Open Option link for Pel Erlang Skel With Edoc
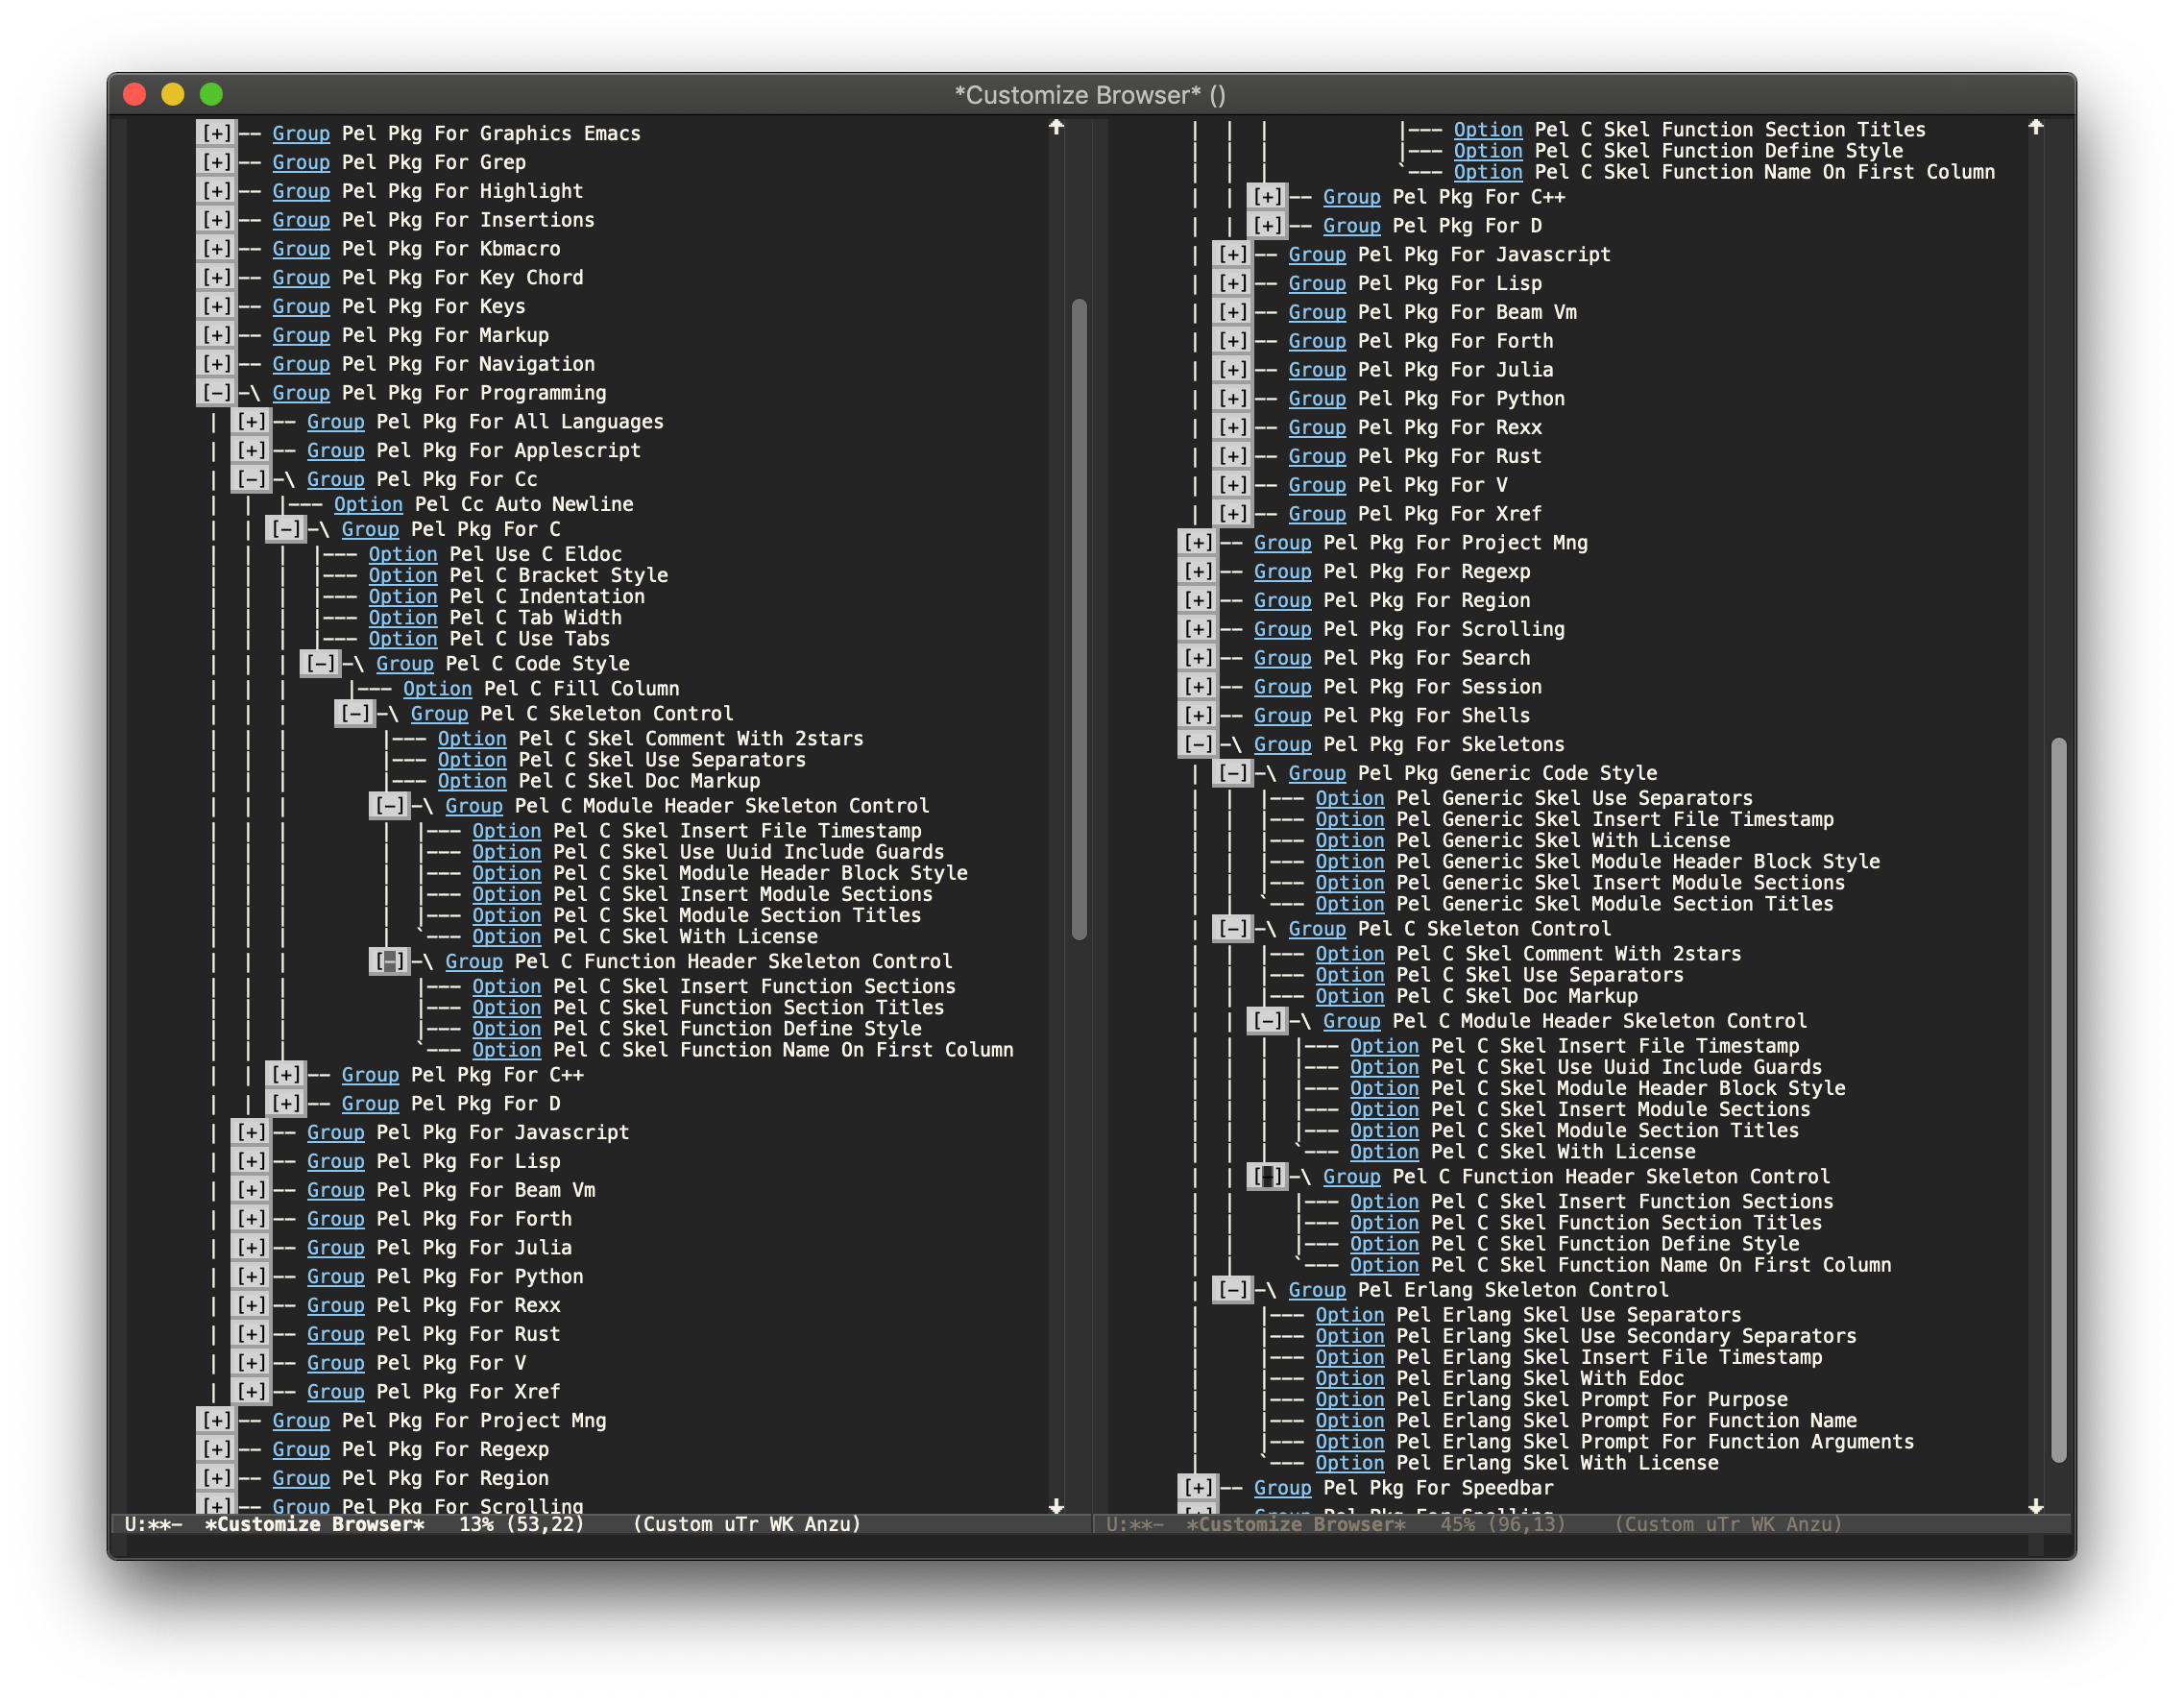Screen dimensions: 2184x1702 coord(1349,1378)
